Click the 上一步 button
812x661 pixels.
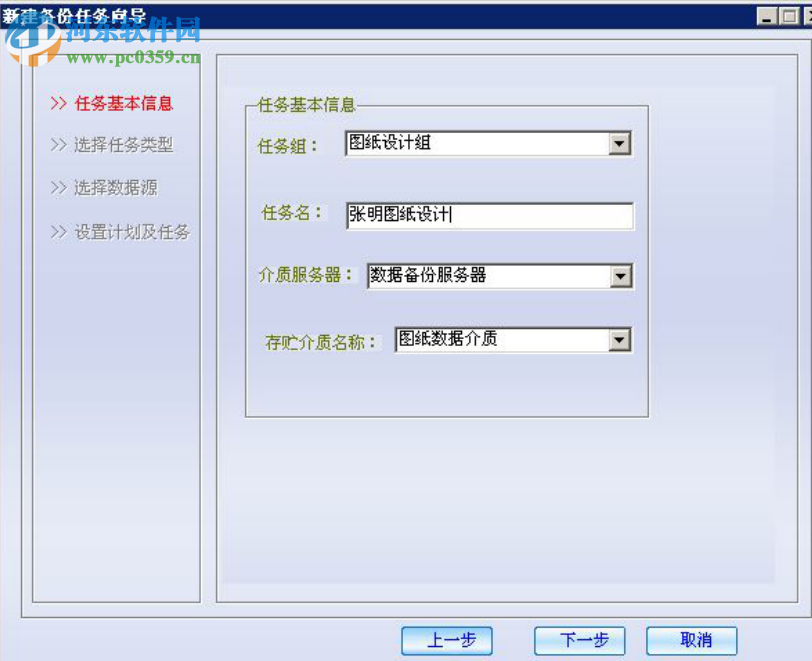click(x=447, y=641)
